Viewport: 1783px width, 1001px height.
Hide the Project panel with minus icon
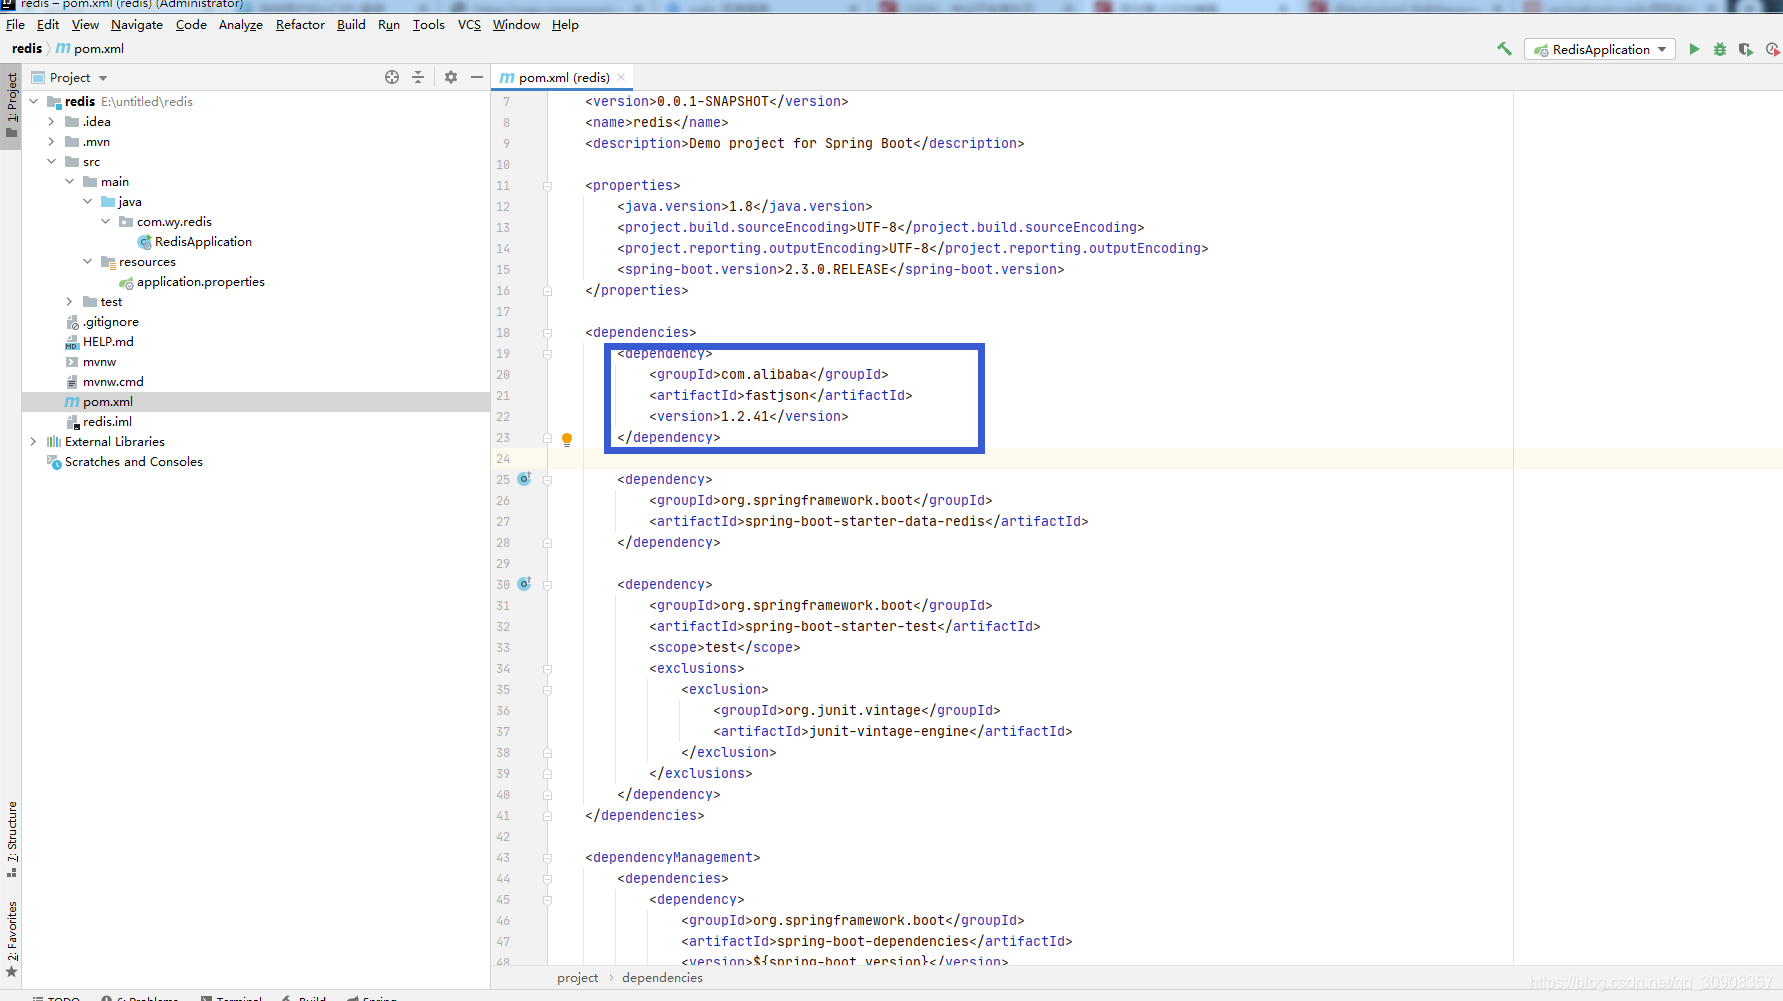coord(477,77)
